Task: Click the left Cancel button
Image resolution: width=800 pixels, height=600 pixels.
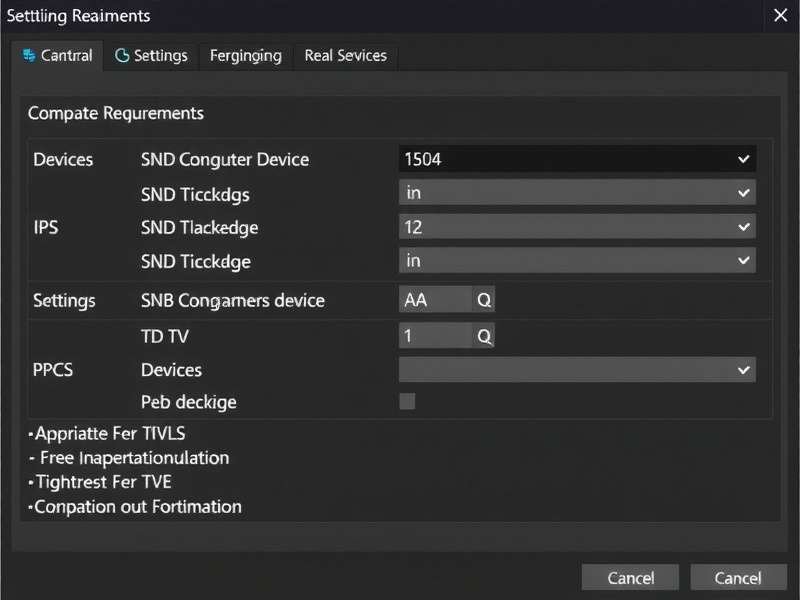Action: (630, 577)
